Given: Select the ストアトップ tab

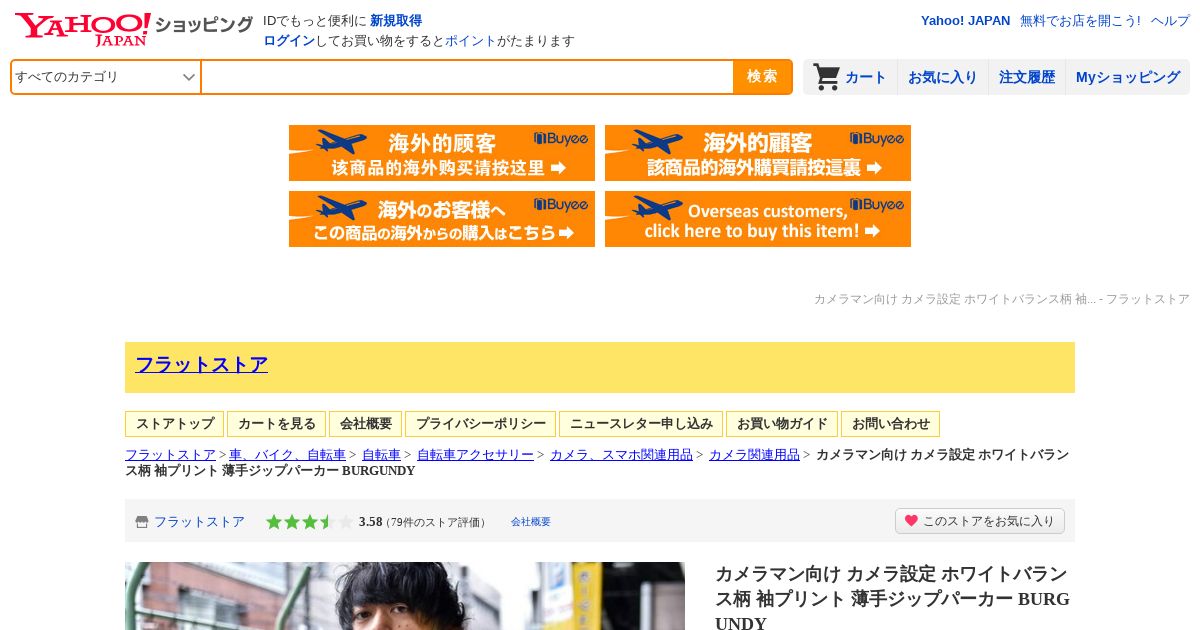Looking at the screenshot, I should coord(175,424).
